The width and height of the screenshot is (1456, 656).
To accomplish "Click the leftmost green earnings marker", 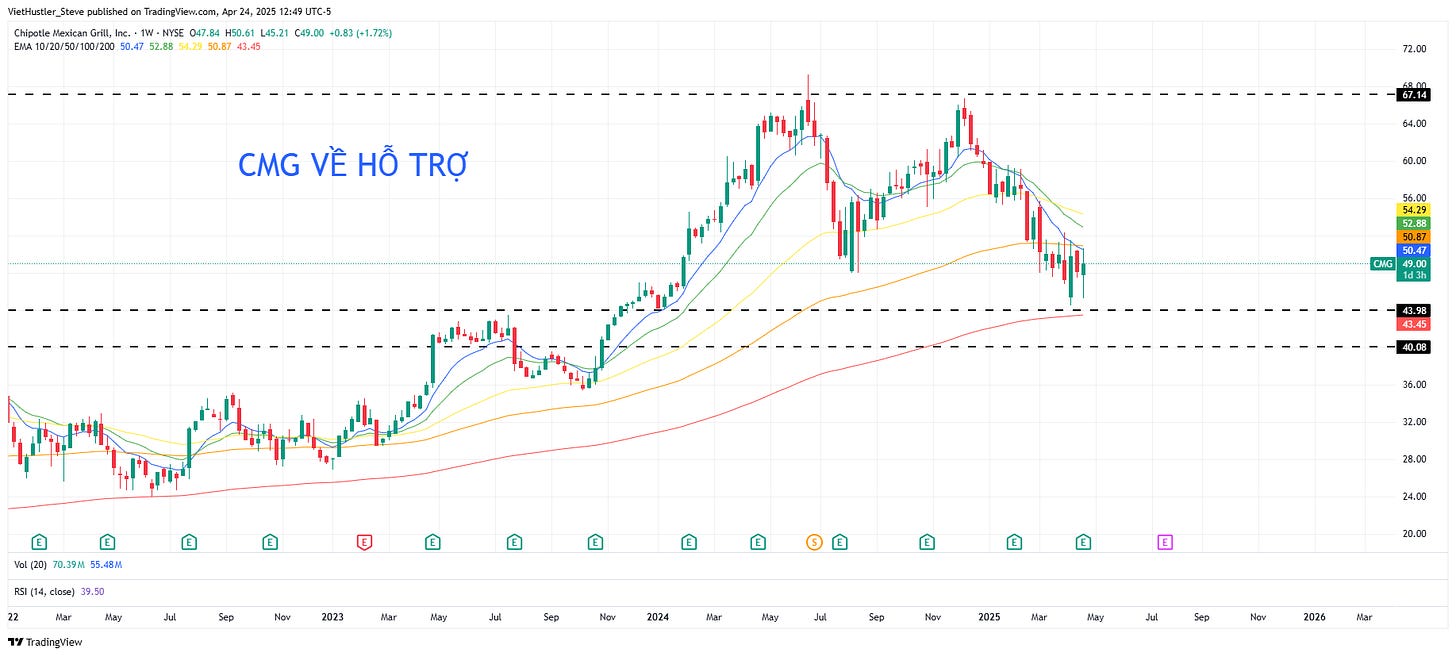I will click(39, 542).
